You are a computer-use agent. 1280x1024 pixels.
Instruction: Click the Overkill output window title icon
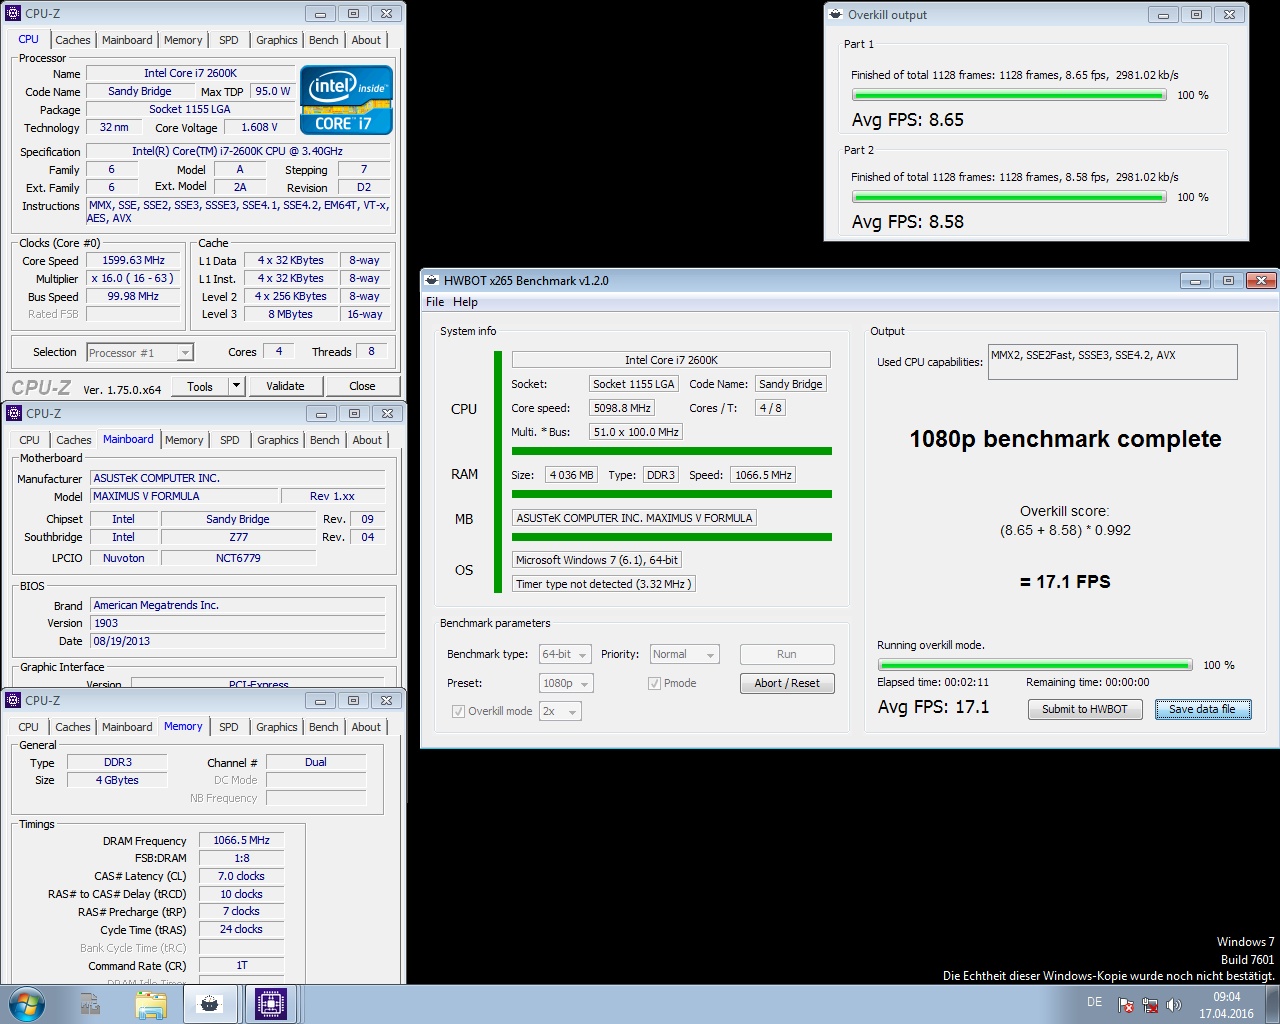pyautogui.click(x=836, y=14)
